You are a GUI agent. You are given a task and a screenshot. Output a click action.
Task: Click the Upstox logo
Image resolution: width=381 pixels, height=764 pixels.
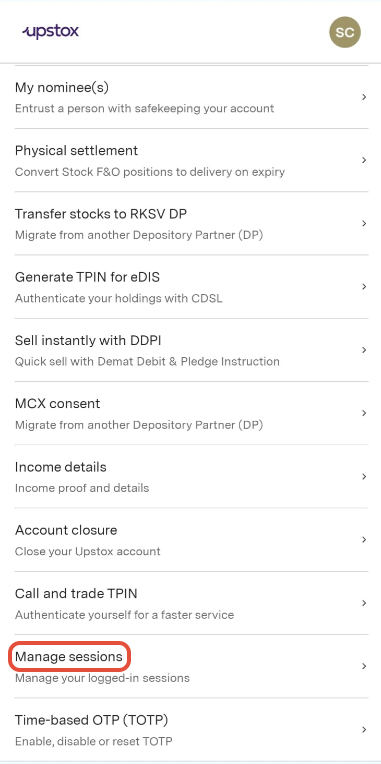(50, 32)
